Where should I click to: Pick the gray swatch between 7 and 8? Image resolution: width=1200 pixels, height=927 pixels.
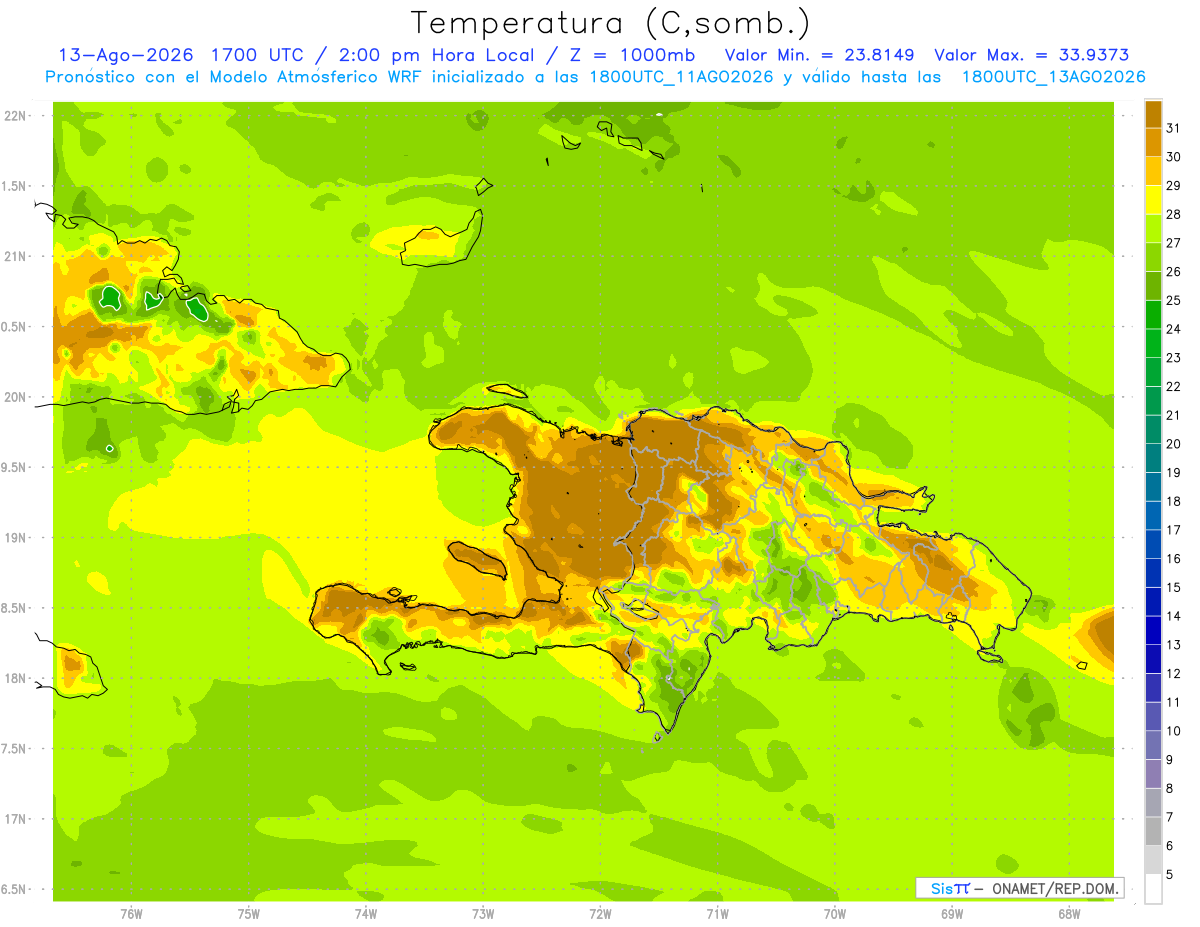pyautogui.click(x=1153, y=803)
